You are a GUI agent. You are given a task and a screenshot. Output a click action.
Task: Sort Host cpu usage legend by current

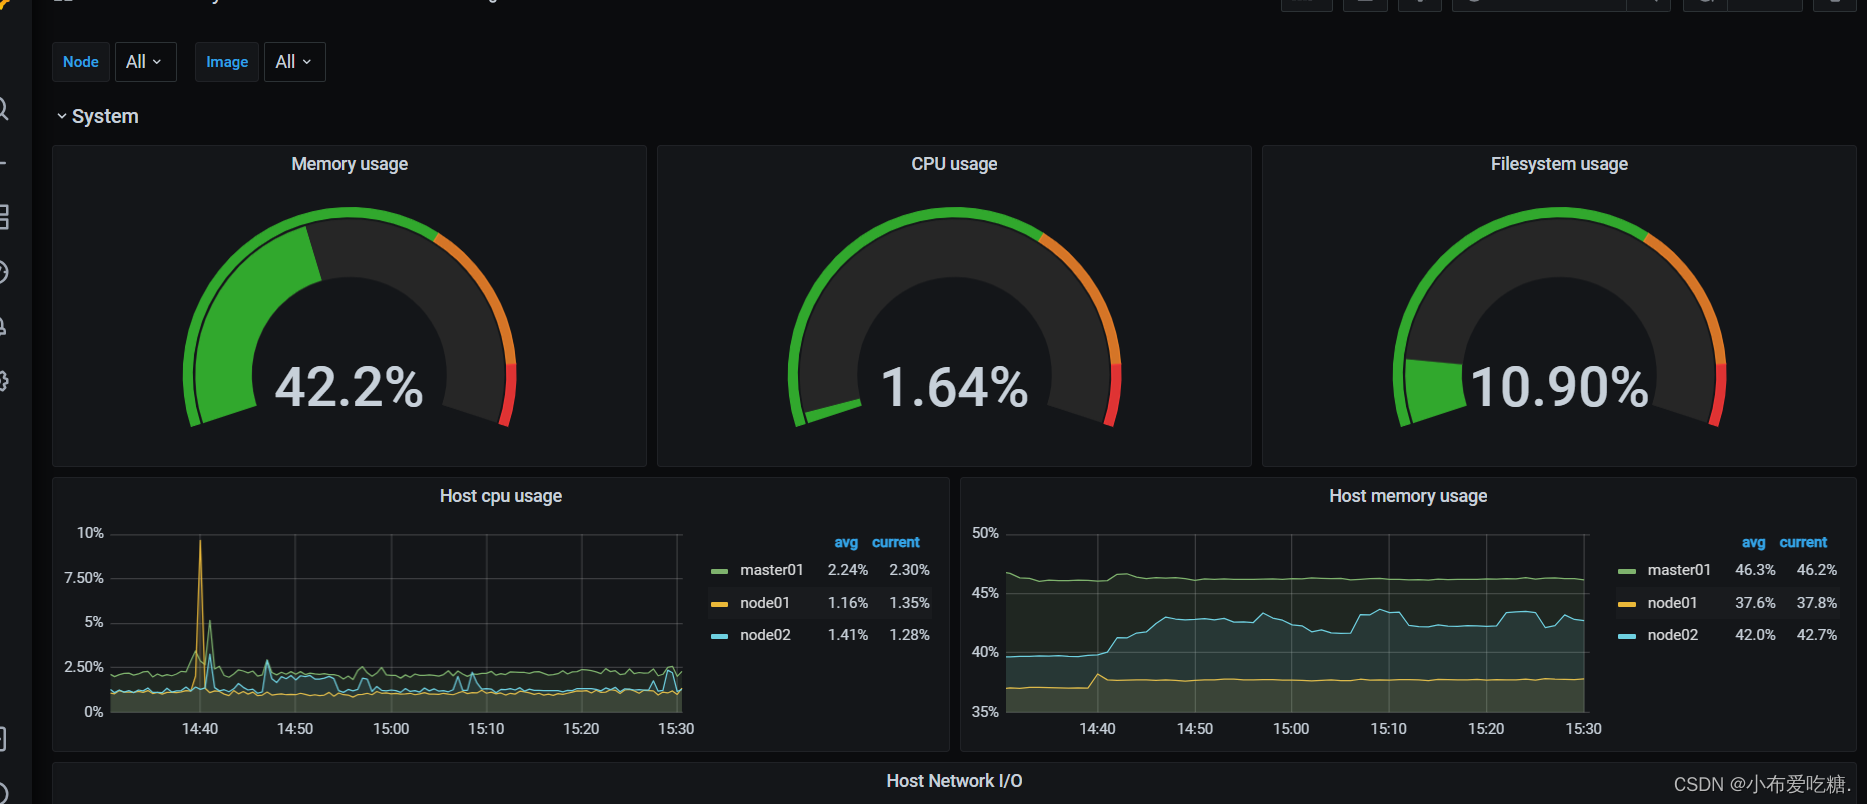click(896, 542)
